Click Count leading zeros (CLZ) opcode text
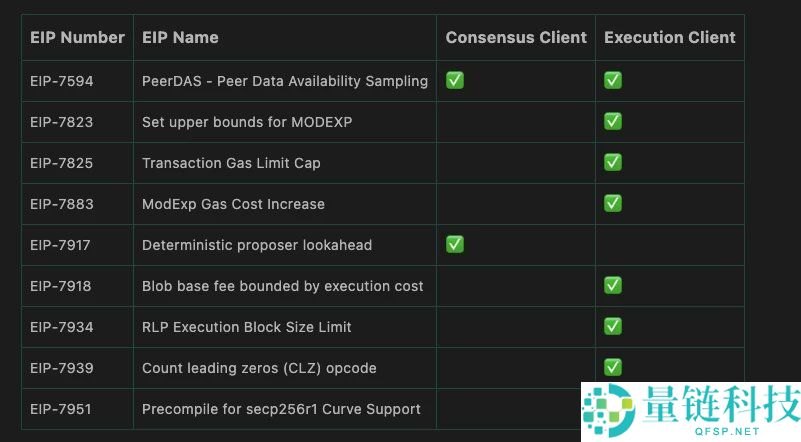This screenshot has height=442, width=801. pyautogui.click(x=259, y=368)
